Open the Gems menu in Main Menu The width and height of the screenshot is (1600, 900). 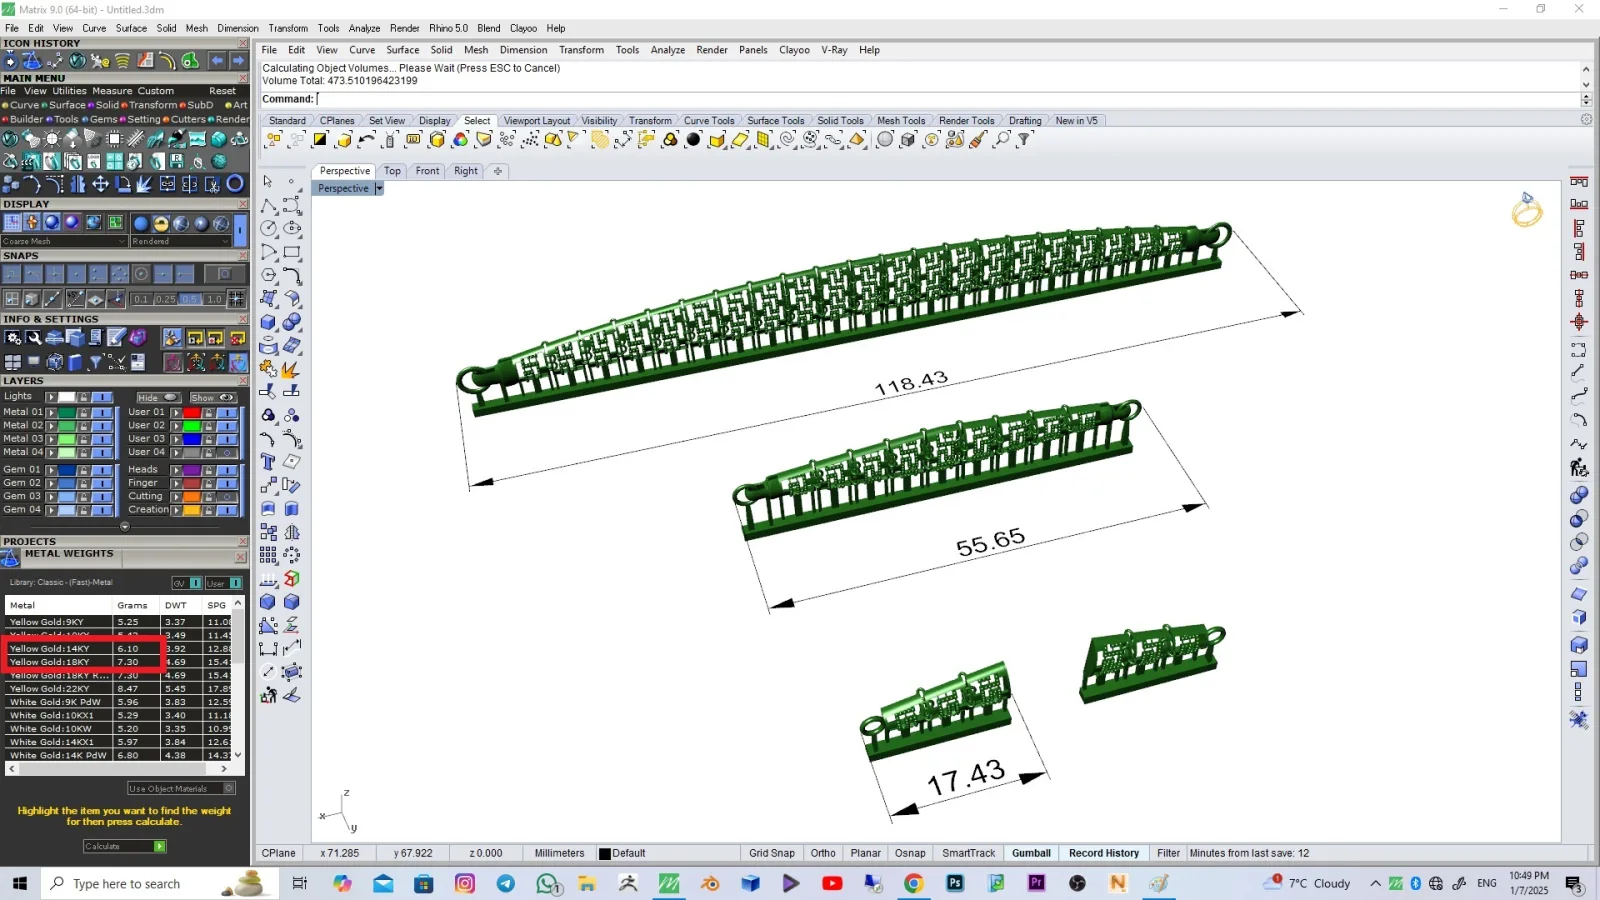tap(104, 119)
